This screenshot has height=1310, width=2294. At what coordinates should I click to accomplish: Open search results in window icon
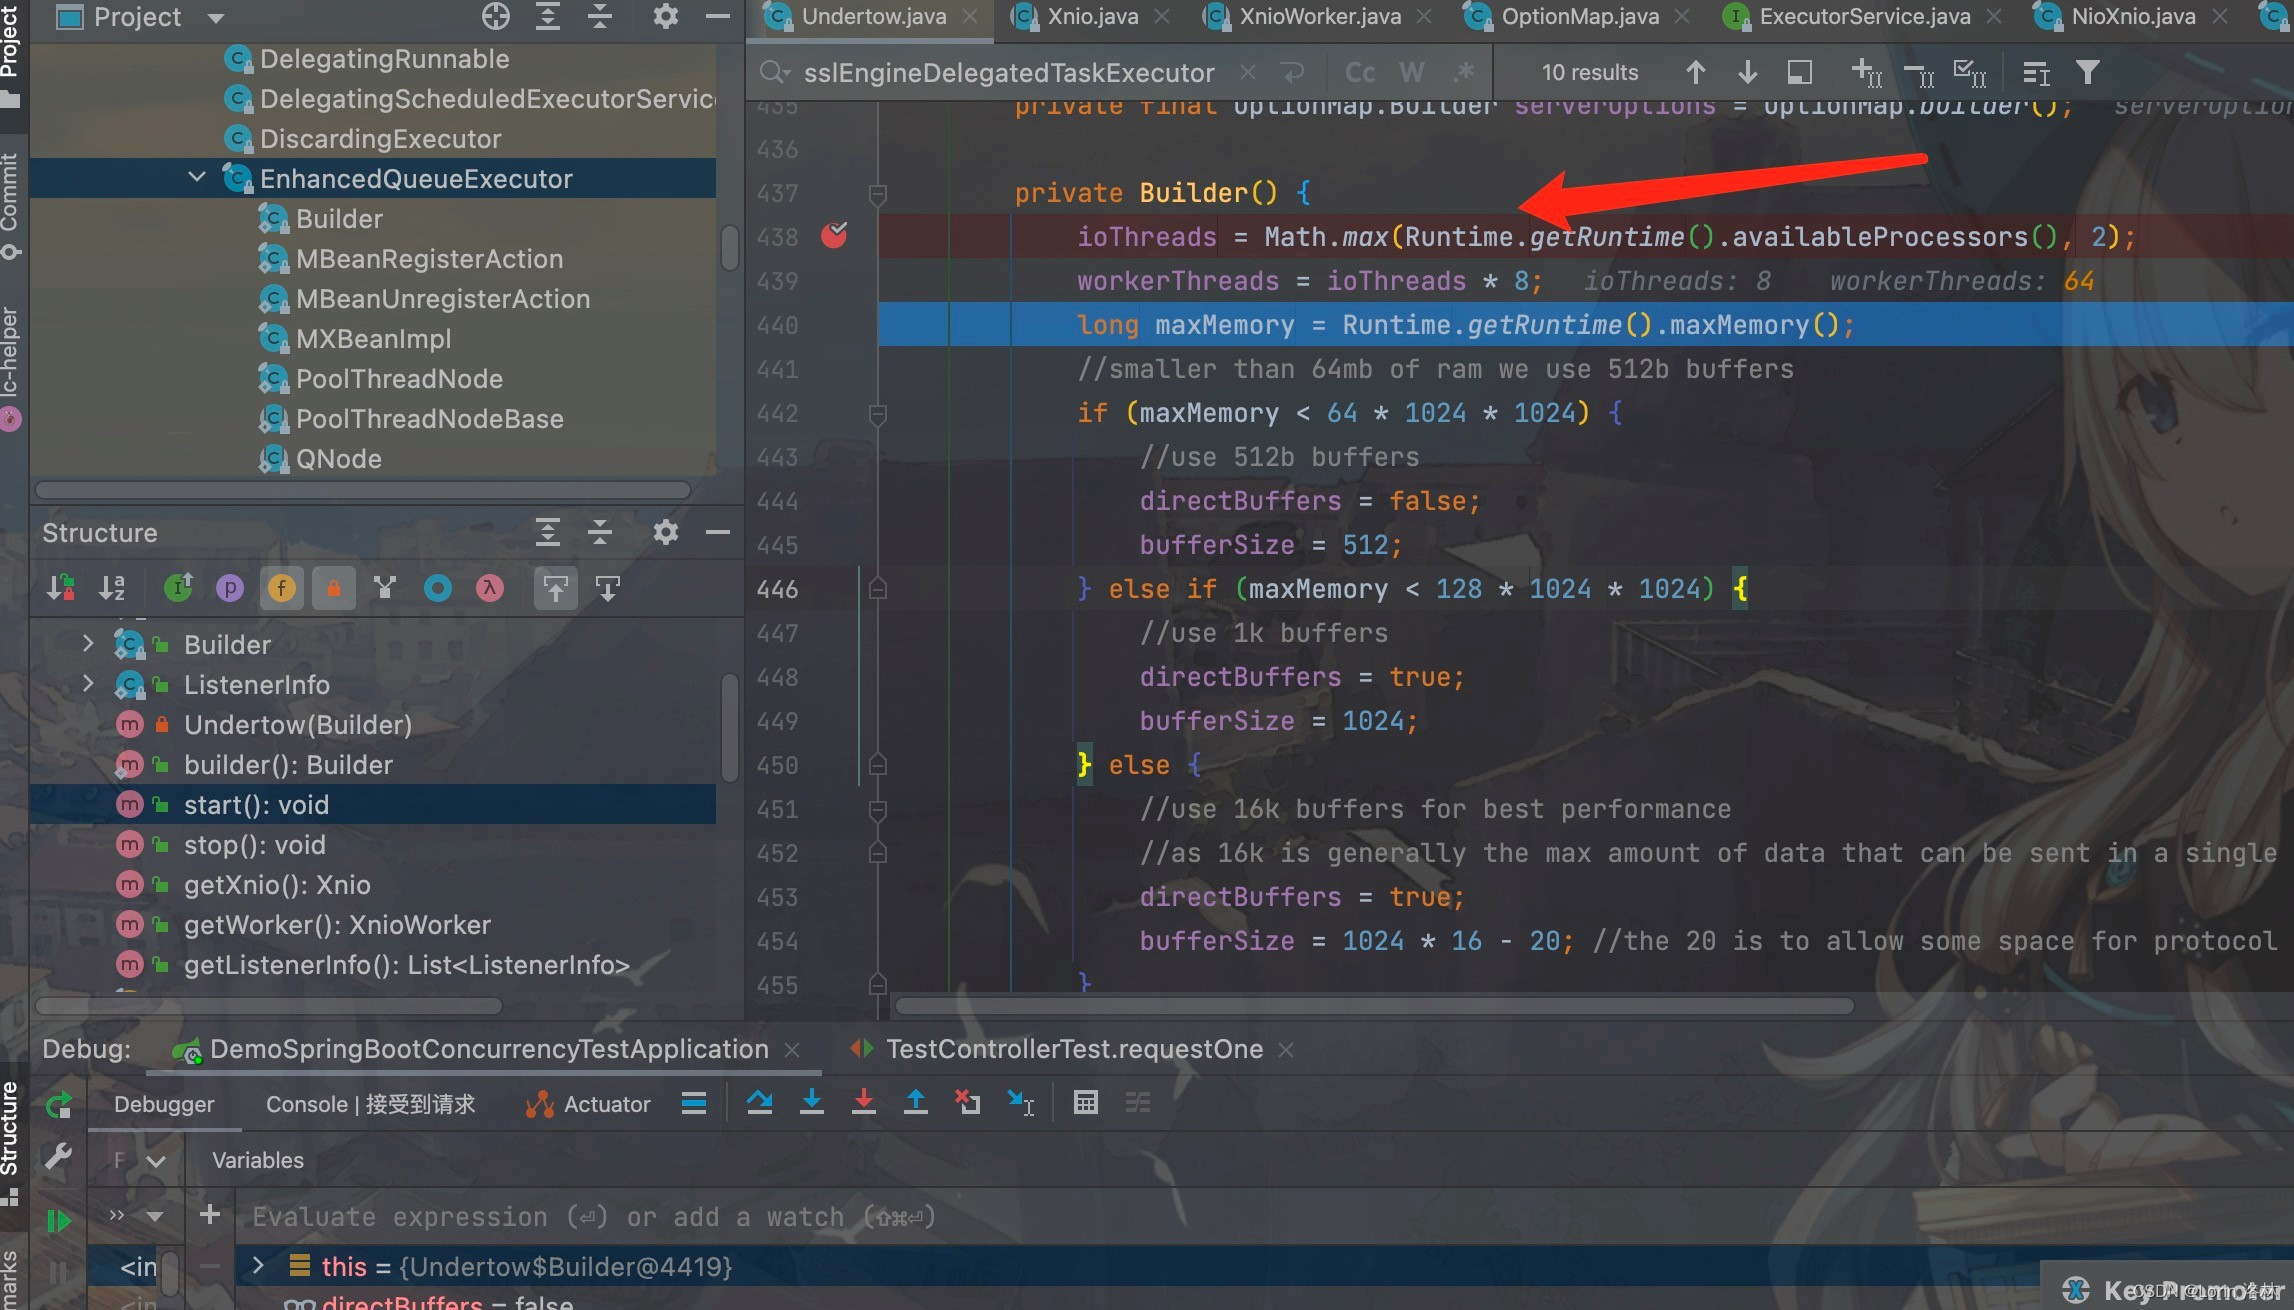pyautogui.click(x=1799, y=73)
